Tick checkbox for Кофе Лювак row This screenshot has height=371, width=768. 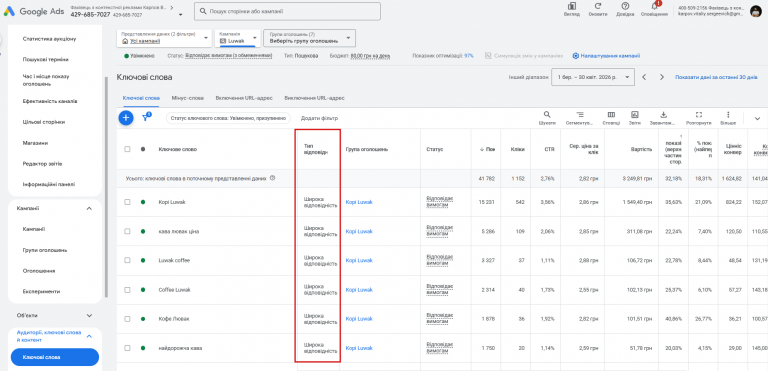tap(127, 319)
